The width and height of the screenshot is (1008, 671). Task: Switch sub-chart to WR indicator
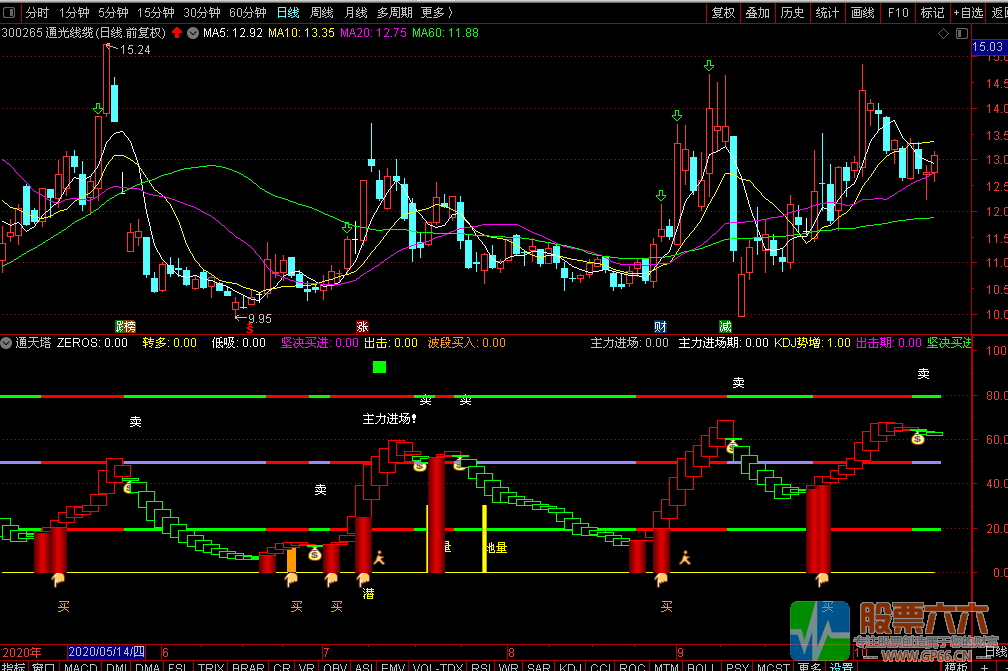(x=508, y=666)
